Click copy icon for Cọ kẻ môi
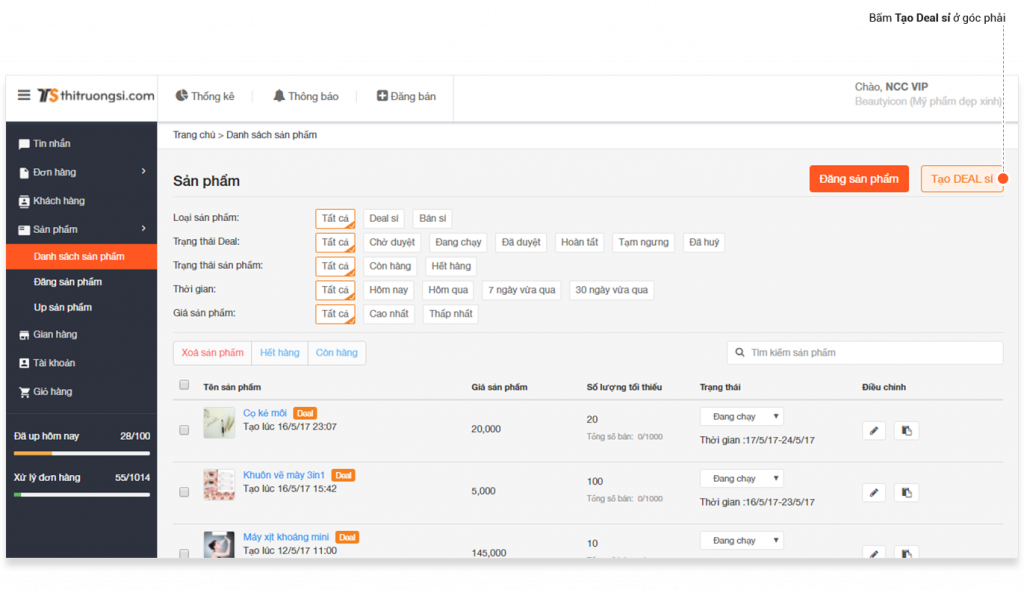Image resolution: width=1024 pixels, height=590 pixels. (x=906, y=431)
